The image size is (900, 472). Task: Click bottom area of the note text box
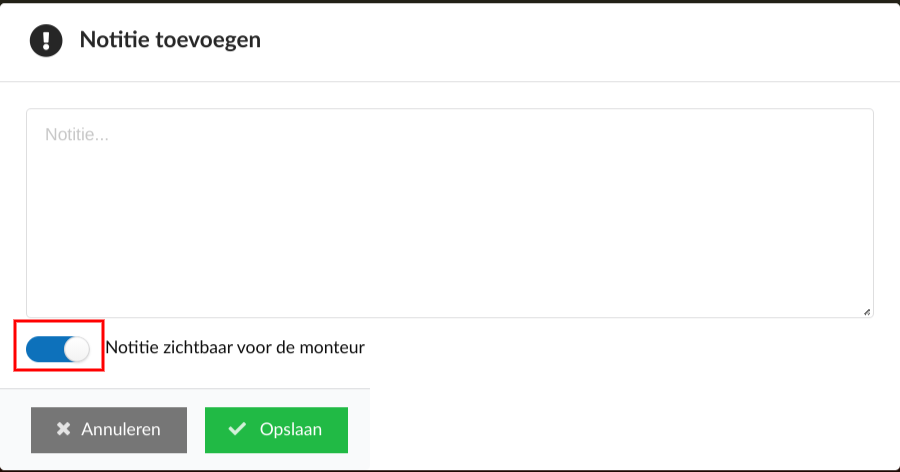[x=450, y=299]
